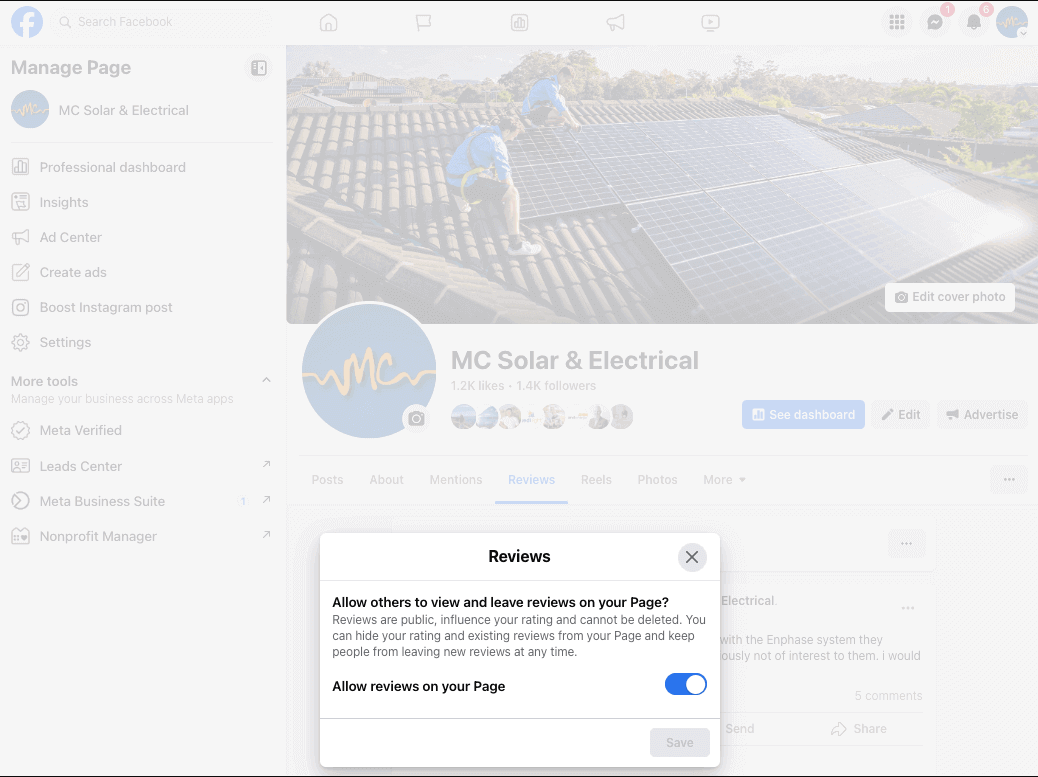
Task: Click Save in the Reviews dialog
Action: (680, 743)
